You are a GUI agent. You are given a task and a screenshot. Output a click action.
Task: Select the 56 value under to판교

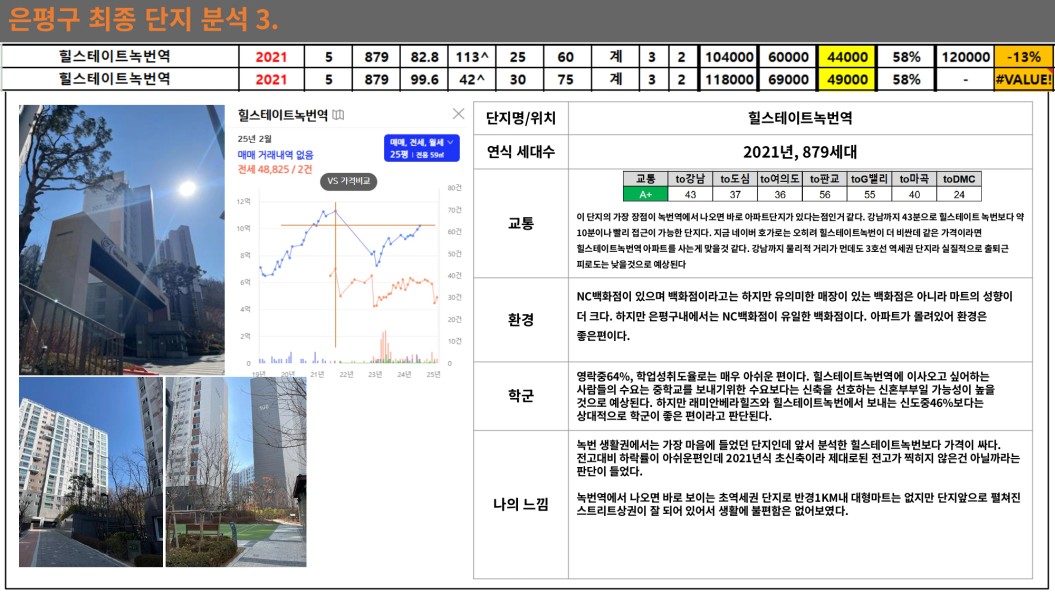tap(825, 195)
